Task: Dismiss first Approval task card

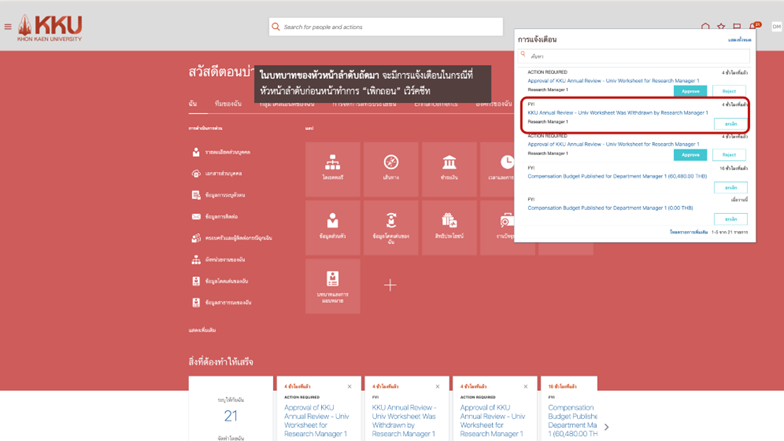Action: pos(349,386)
